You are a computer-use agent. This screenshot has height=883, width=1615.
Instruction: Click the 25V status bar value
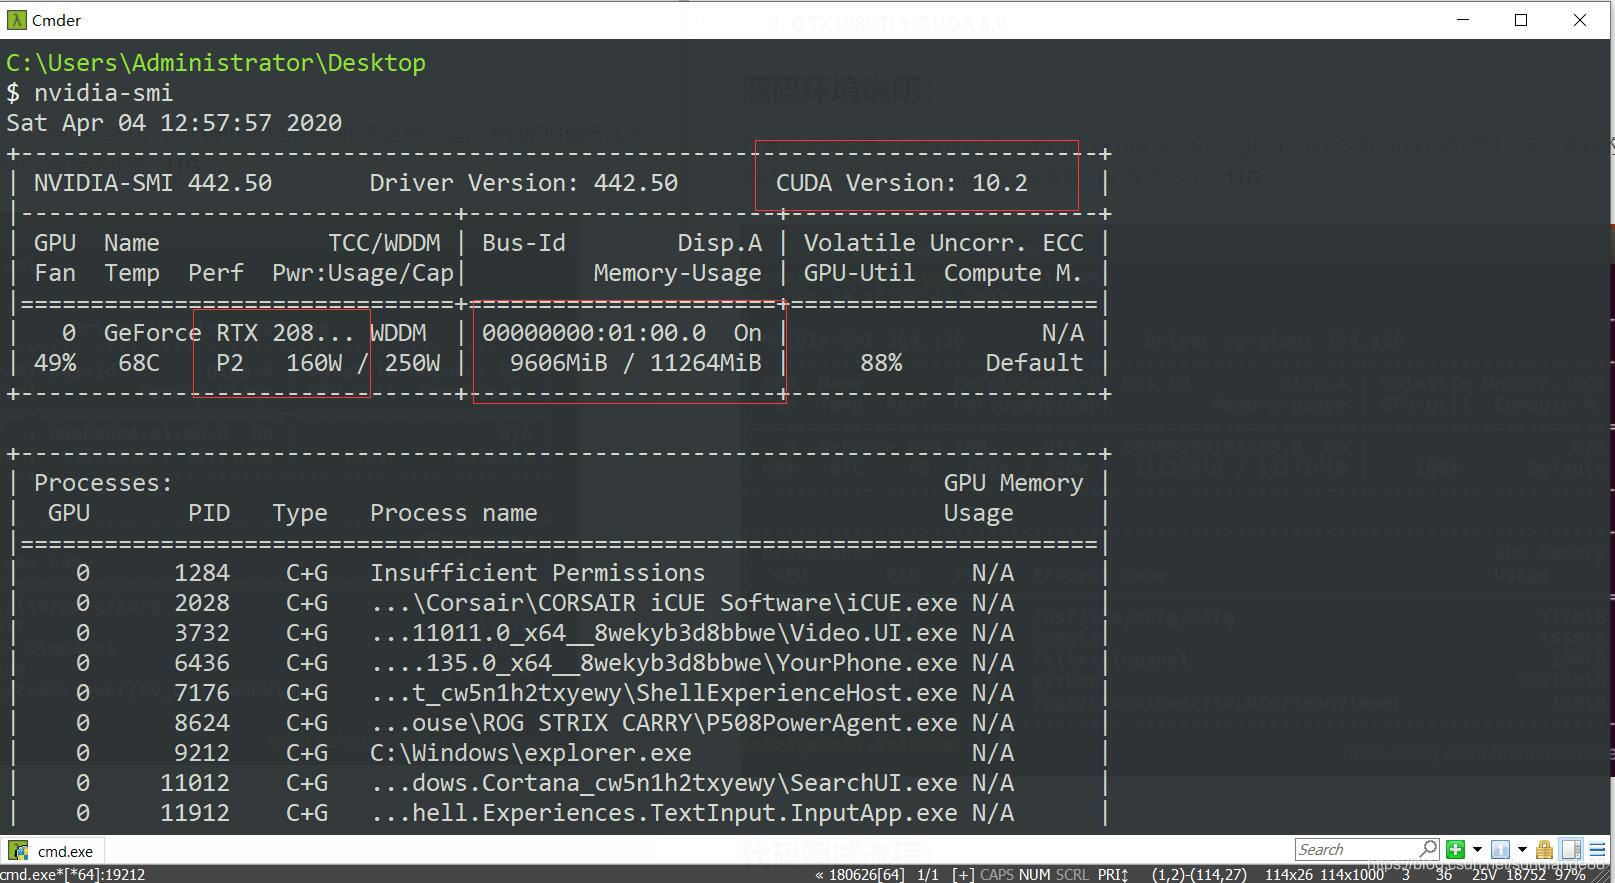pyautogui.click(x=1484, y=874)
